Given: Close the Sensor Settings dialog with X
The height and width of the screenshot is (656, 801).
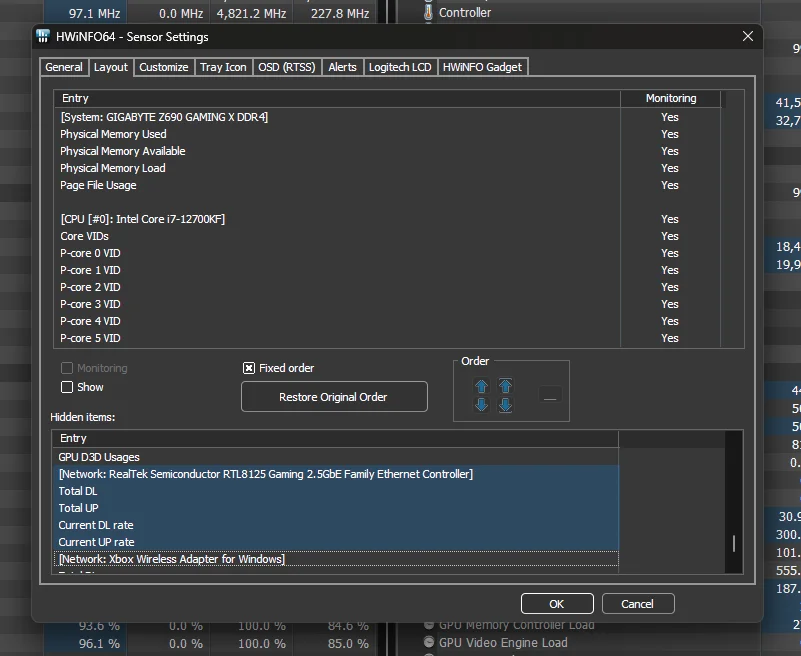Looking at the screenshot, I should 748,36.
